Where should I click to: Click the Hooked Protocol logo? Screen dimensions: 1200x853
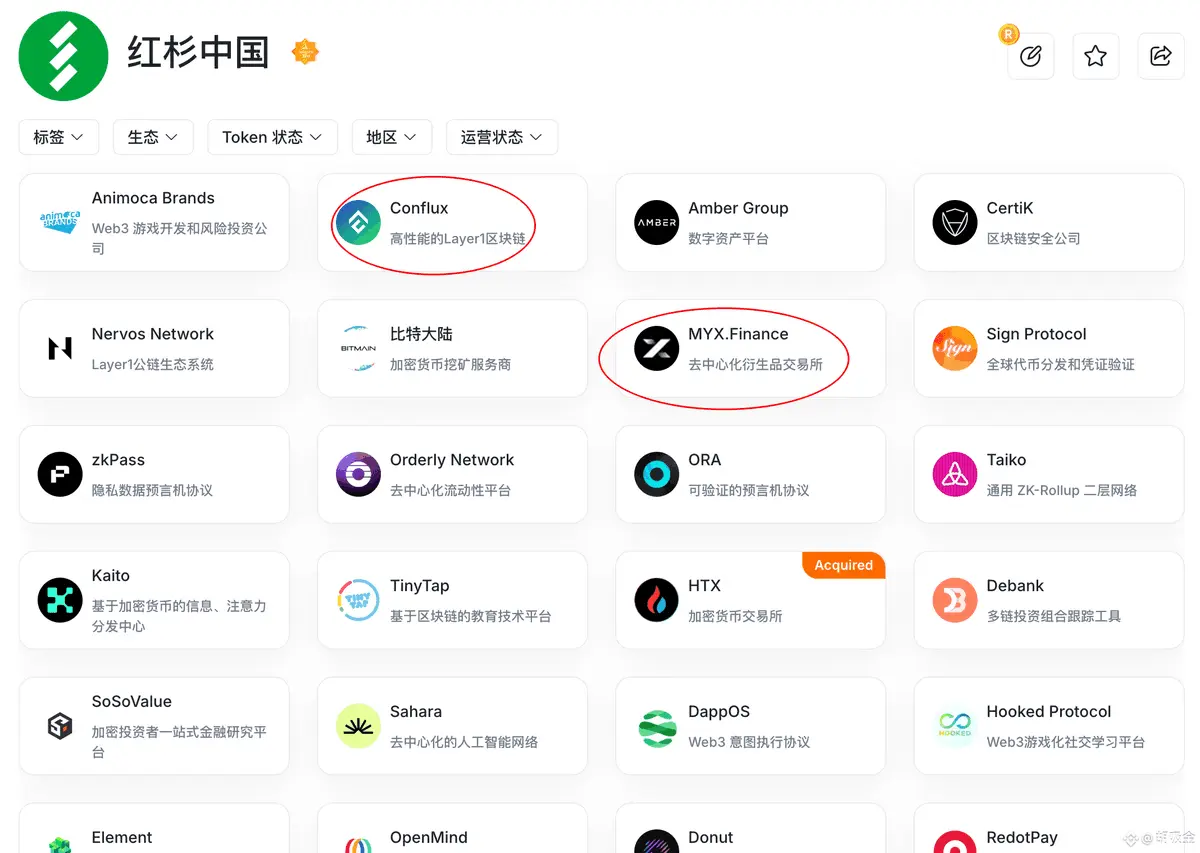pos(955,726)
